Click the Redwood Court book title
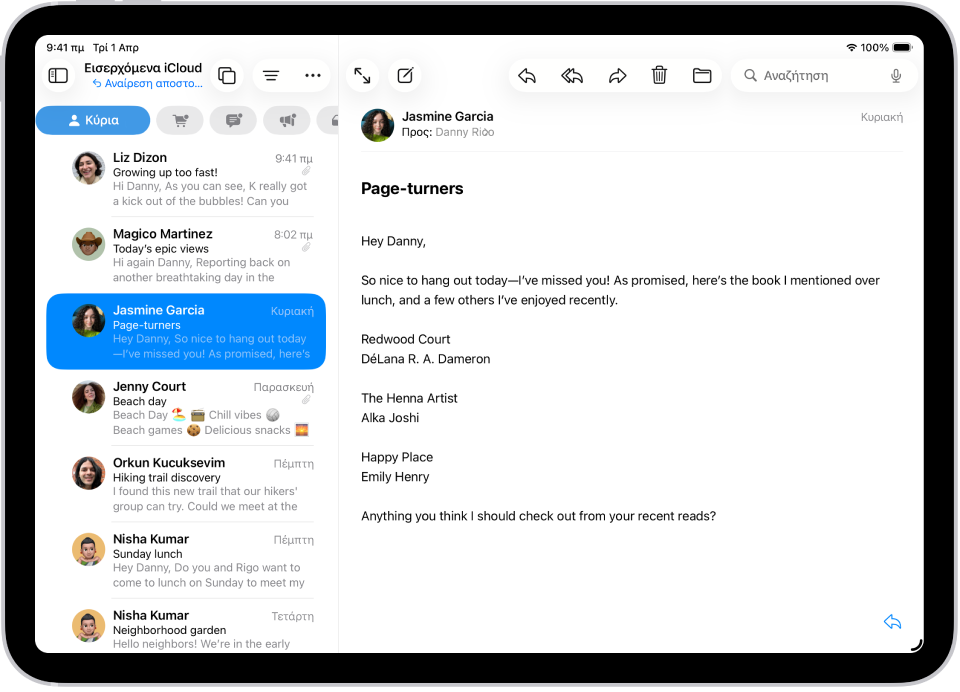 405,339
